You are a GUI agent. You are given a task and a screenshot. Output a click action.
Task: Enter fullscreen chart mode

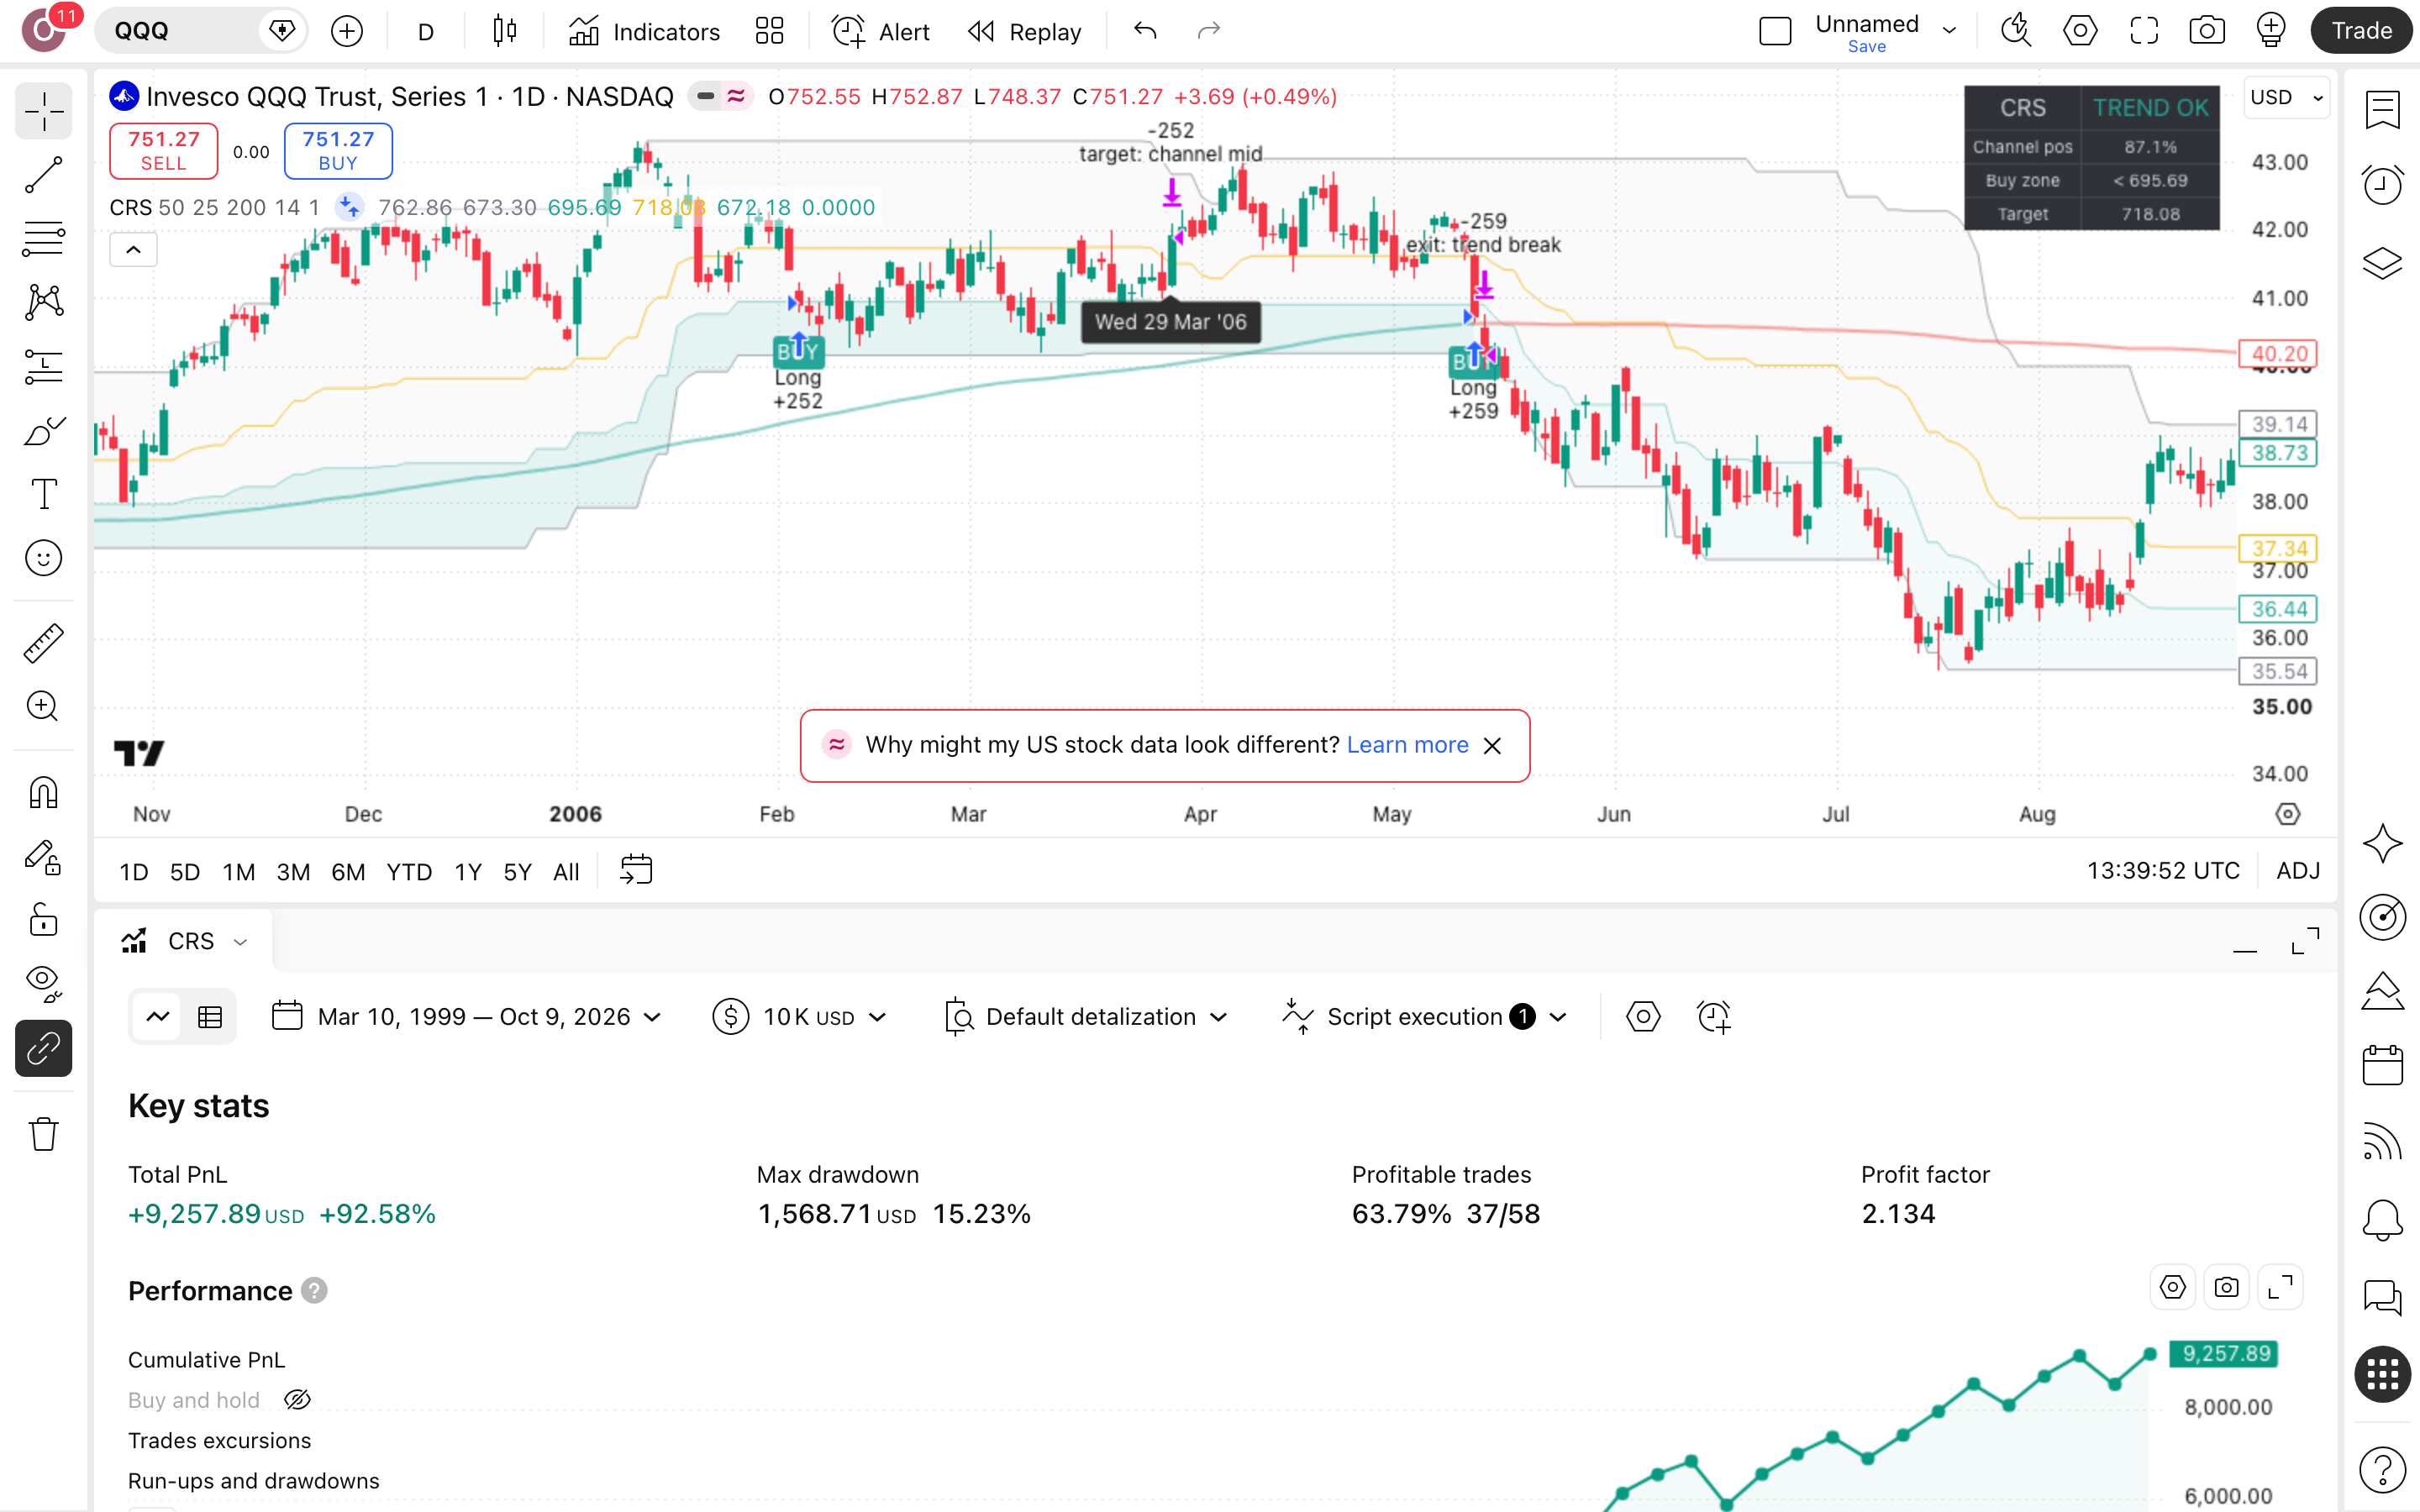coord(2144,31)
